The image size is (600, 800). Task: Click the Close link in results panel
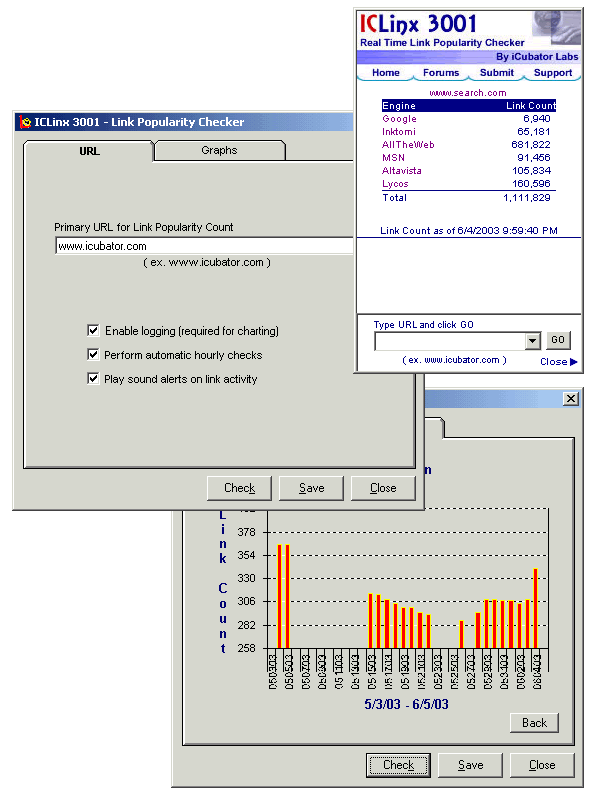(554, 362)
